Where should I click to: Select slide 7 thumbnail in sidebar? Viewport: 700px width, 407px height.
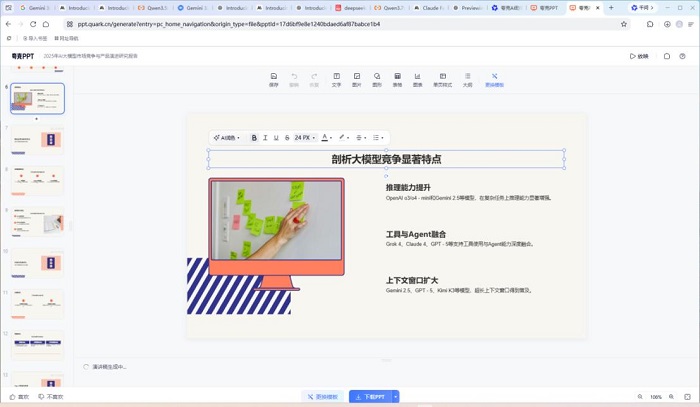(37, 140)
